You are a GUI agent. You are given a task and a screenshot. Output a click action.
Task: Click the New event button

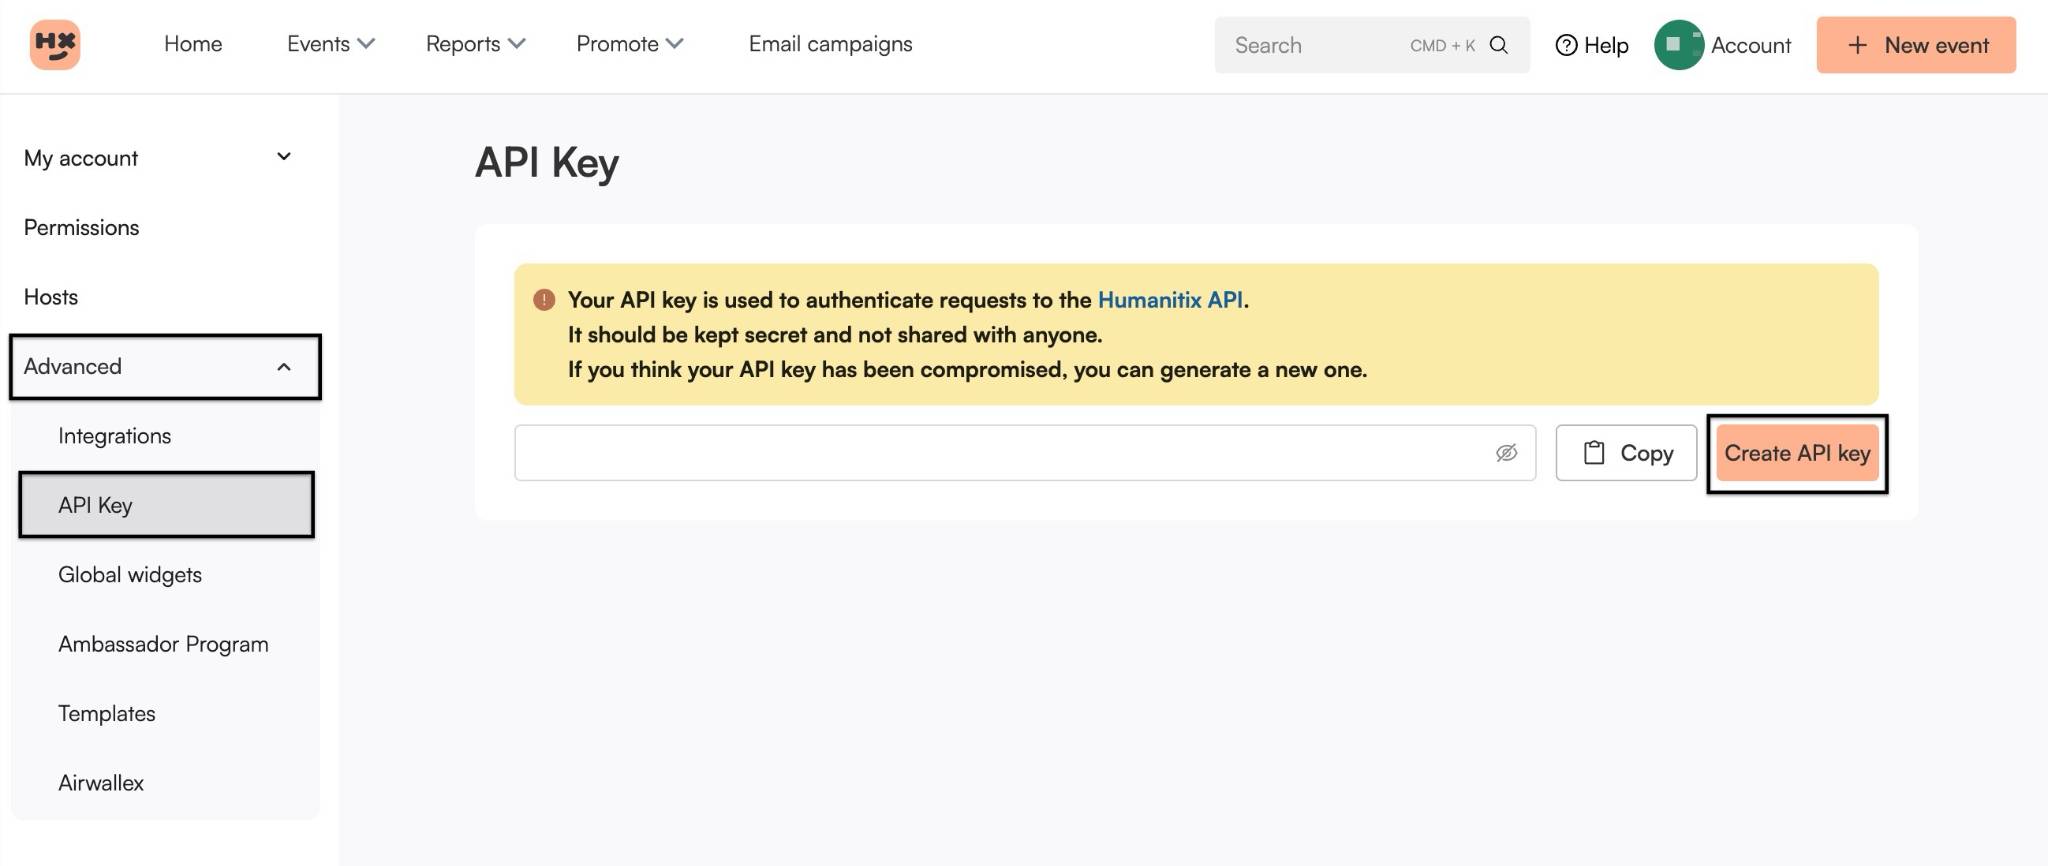click(x=1915, y=45)
